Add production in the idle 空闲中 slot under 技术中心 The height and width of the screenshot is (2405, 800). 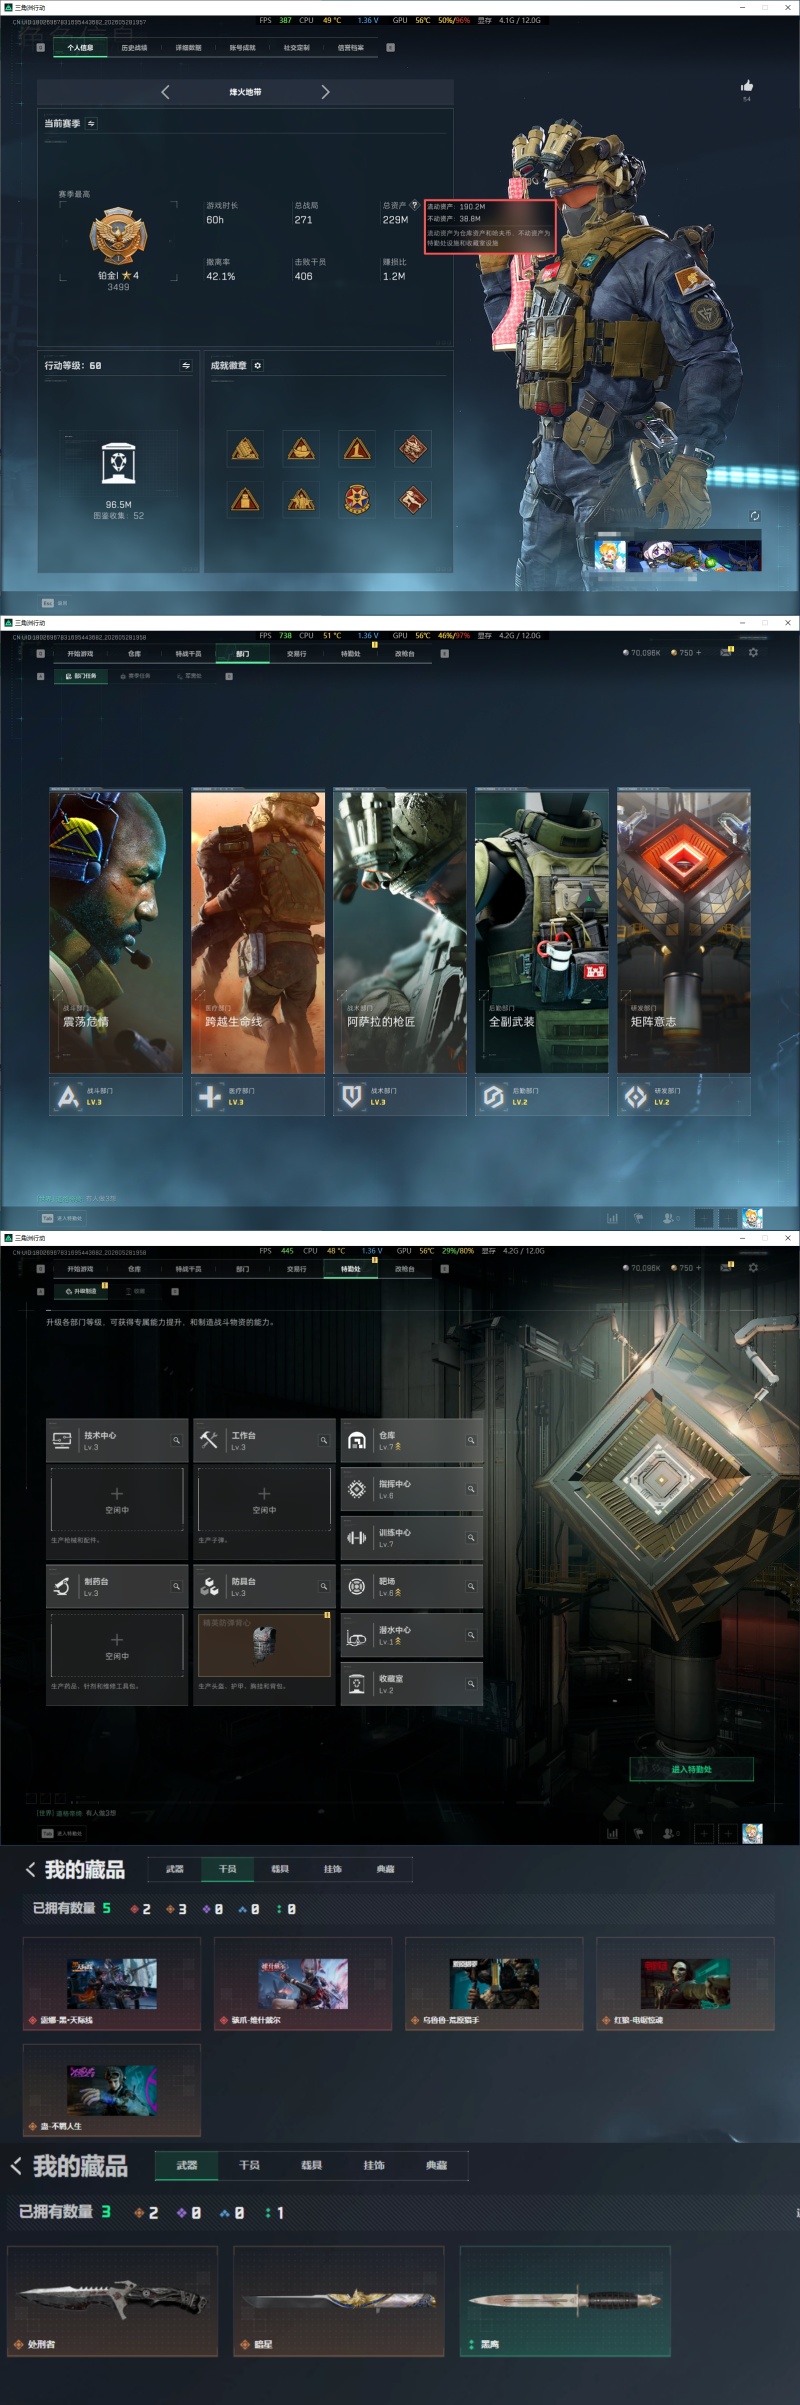tap(117, 1499)
